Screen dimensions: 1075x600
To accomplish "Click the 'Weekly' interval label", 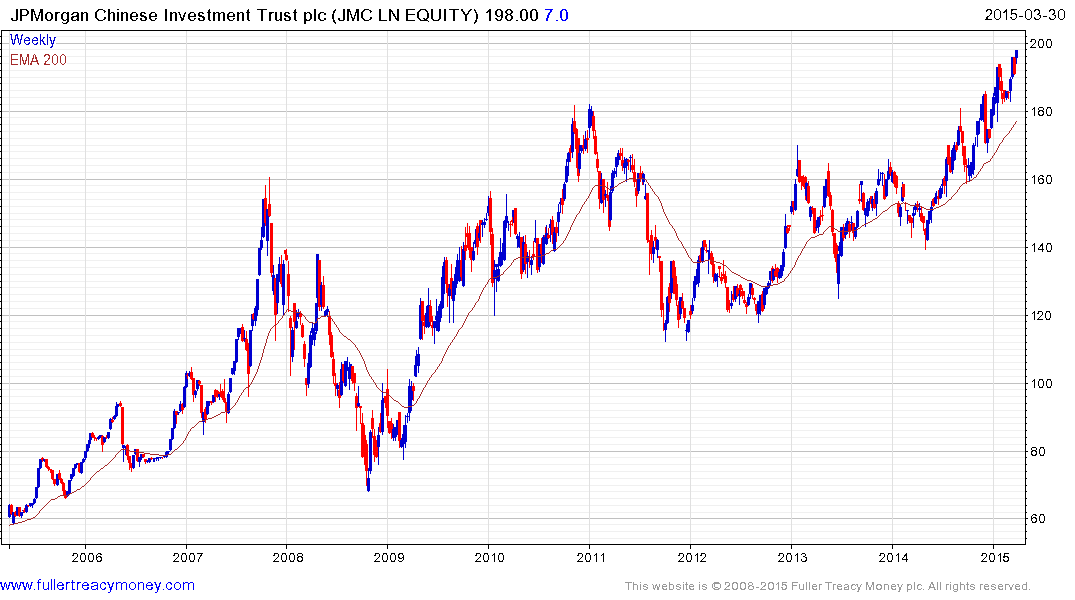I will tap(32, 40).
